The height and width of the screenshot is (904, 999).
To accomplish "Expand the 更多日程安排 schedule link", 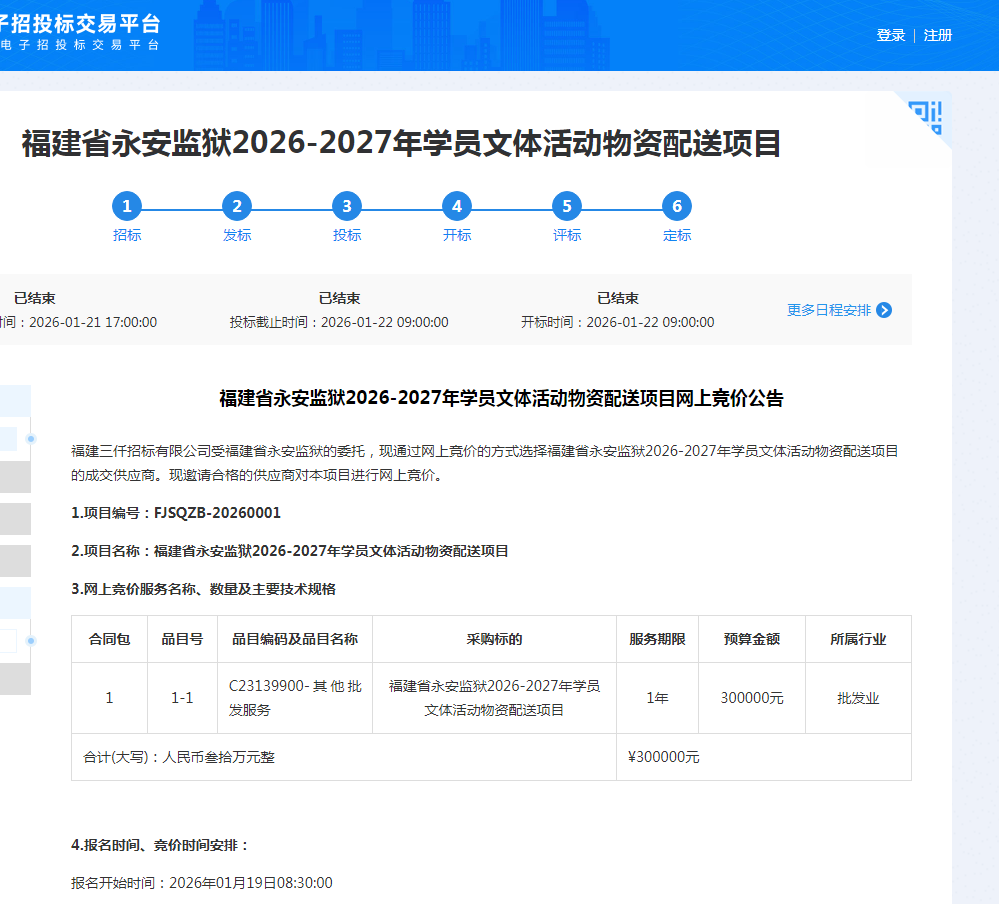I will tap(828, 310).
